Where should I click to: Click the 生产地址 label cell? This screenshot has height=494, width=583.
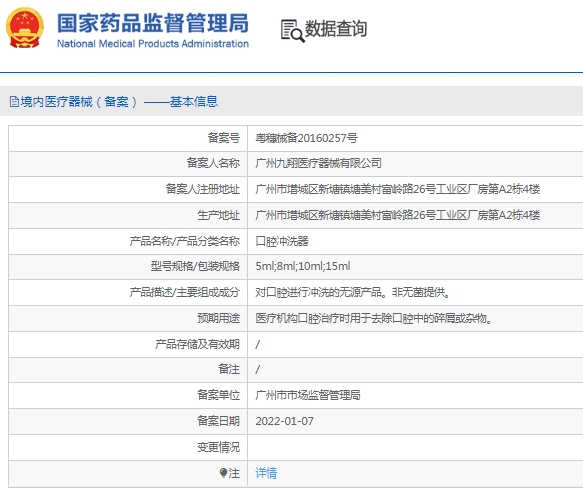click(x=128, y=215)
